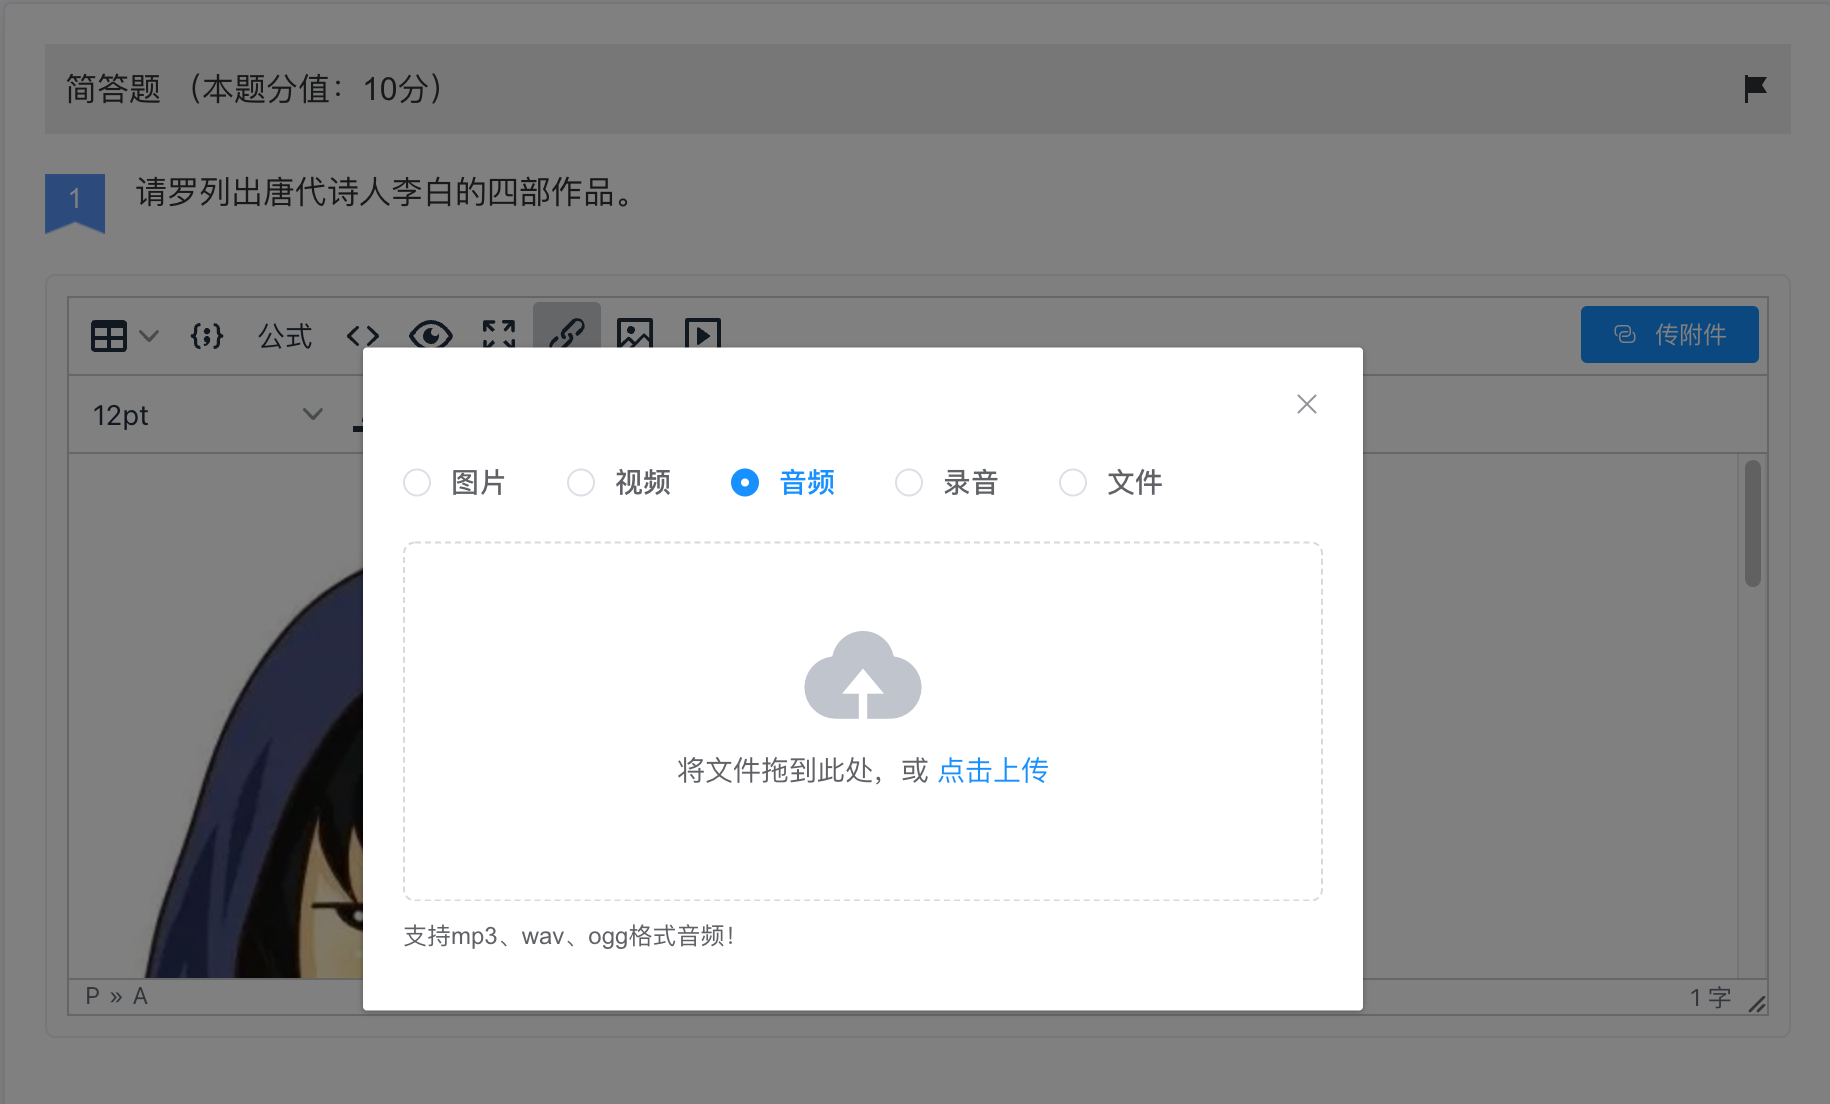Click the editor resize handle corner
1830x1104 pixels.
click(x=1756, y=1003)
